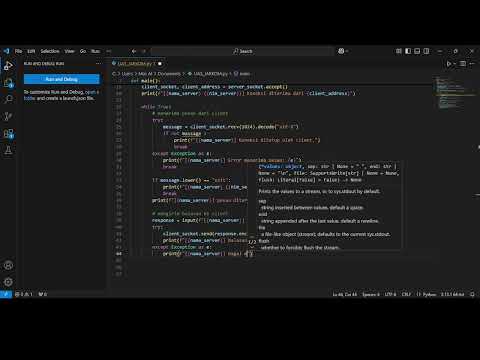Screen dimensions: 480x360
Task: Open the remote window indicator in status bar
Action: coord(6,294)
